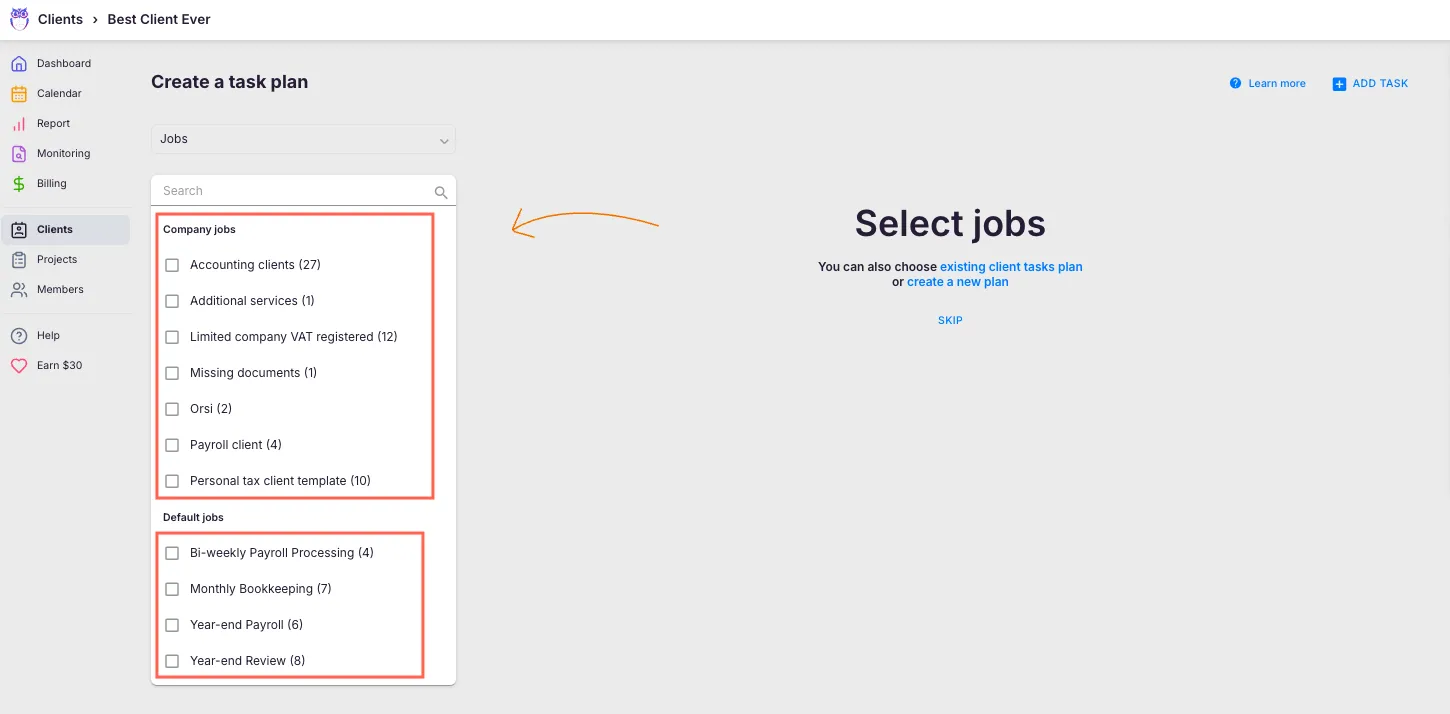Check the Accounting clients job checkbox
The image size is (1450, 714).
pos(172,265)
